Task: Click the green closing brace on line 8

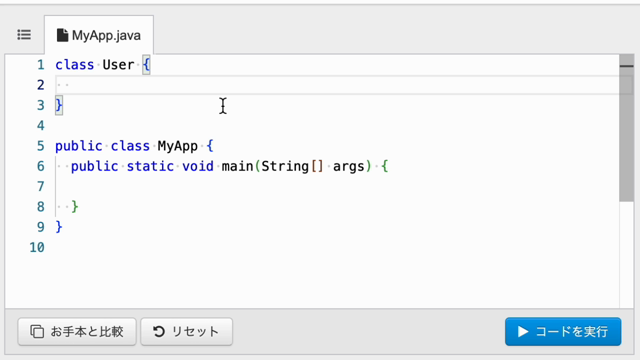Action: coord(75,207)
